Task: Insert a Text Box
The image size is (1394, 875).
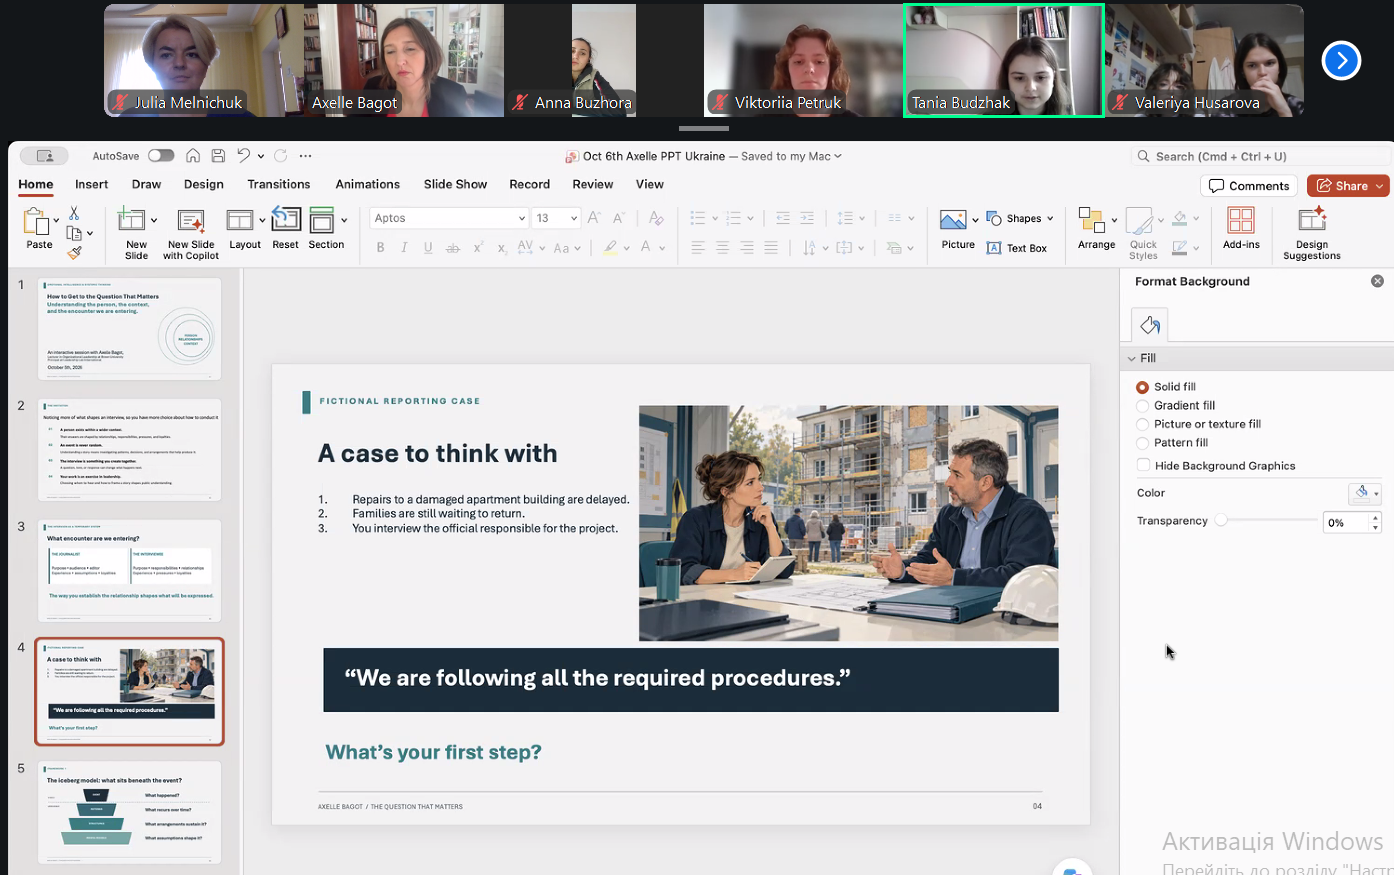Action: pos(1016,248)
